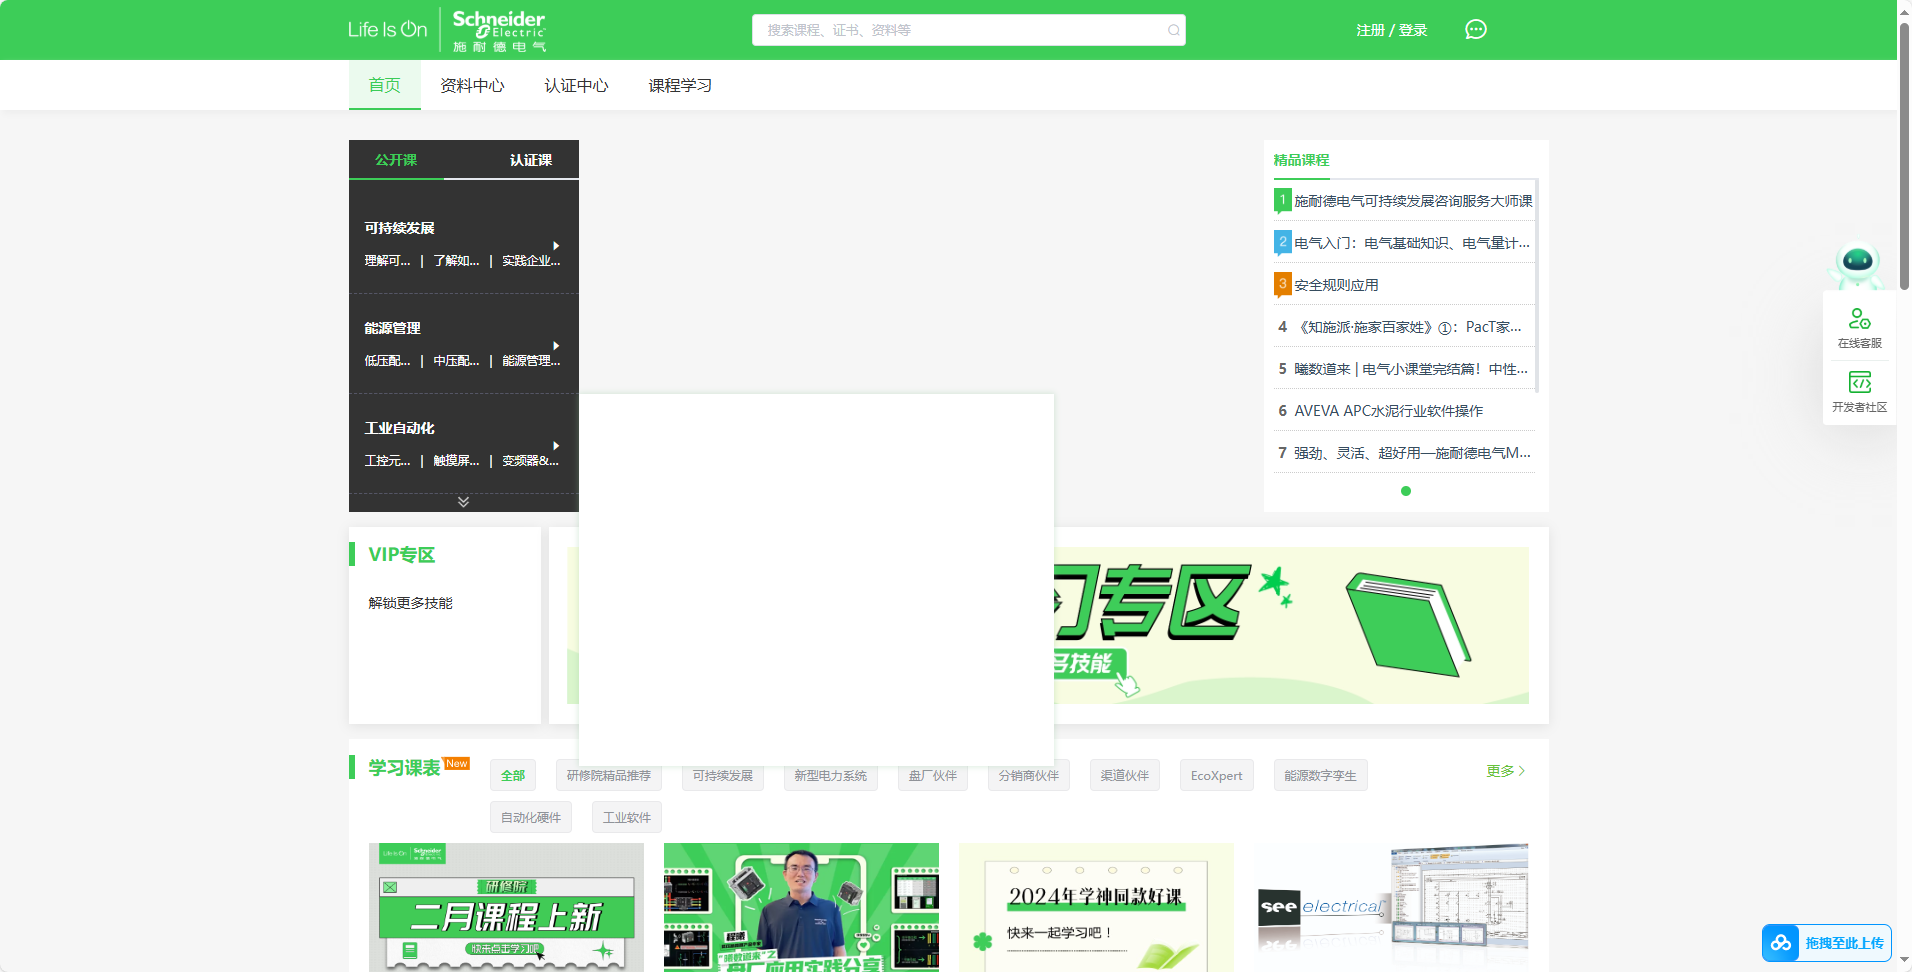This screenshot has height=972, width=1912.
Task: Click 工控元... subcategory link
Action: (387, 461)
